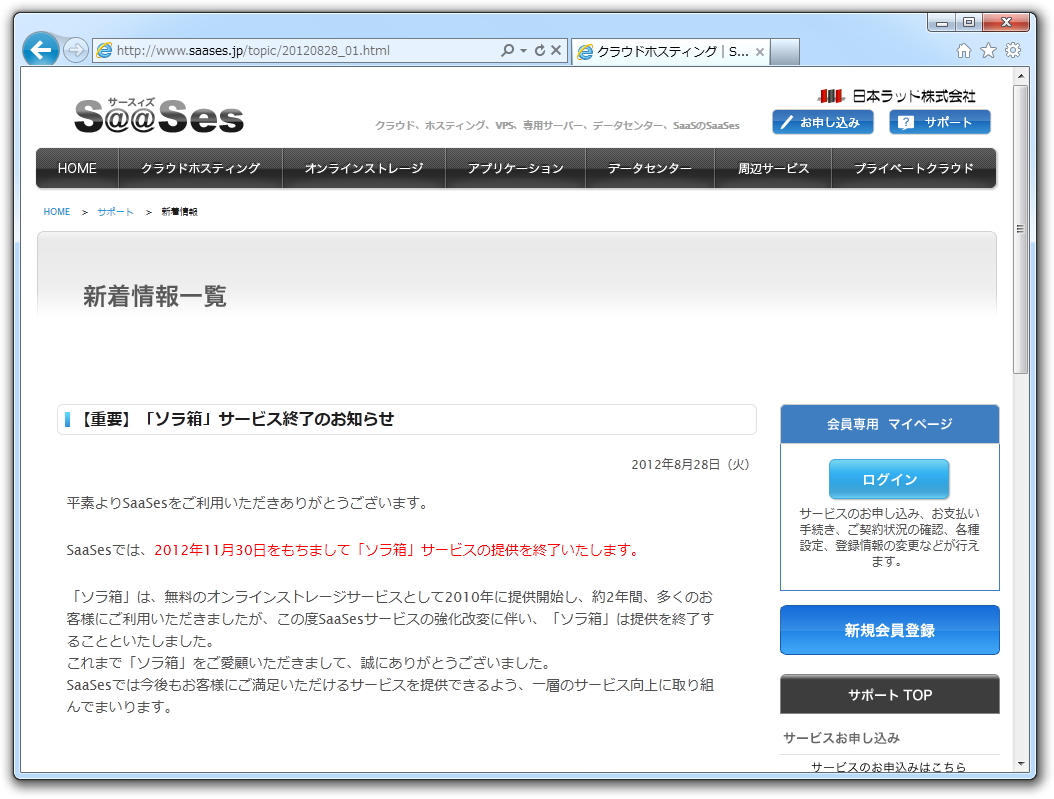Open 新規会員登録 registration
This screenshot has height=799, width=1054.
click(x=889, y=631)
